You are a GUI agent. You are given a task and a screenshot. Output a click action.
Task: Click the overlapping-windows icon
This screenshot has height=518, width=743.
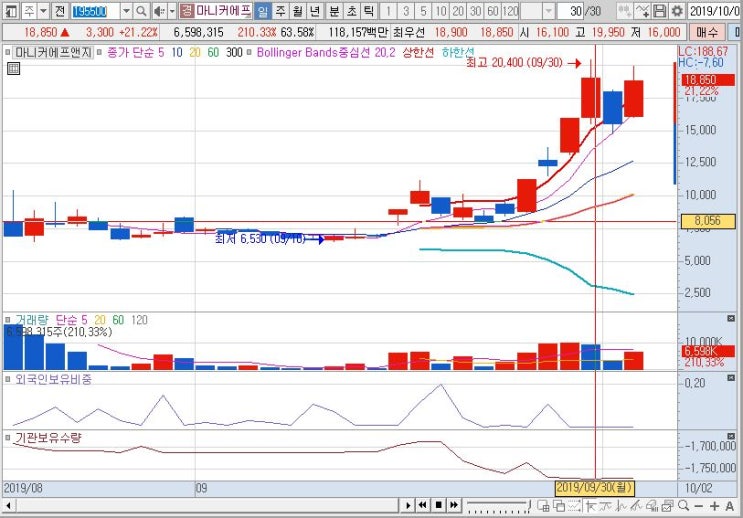coord(559,506)
